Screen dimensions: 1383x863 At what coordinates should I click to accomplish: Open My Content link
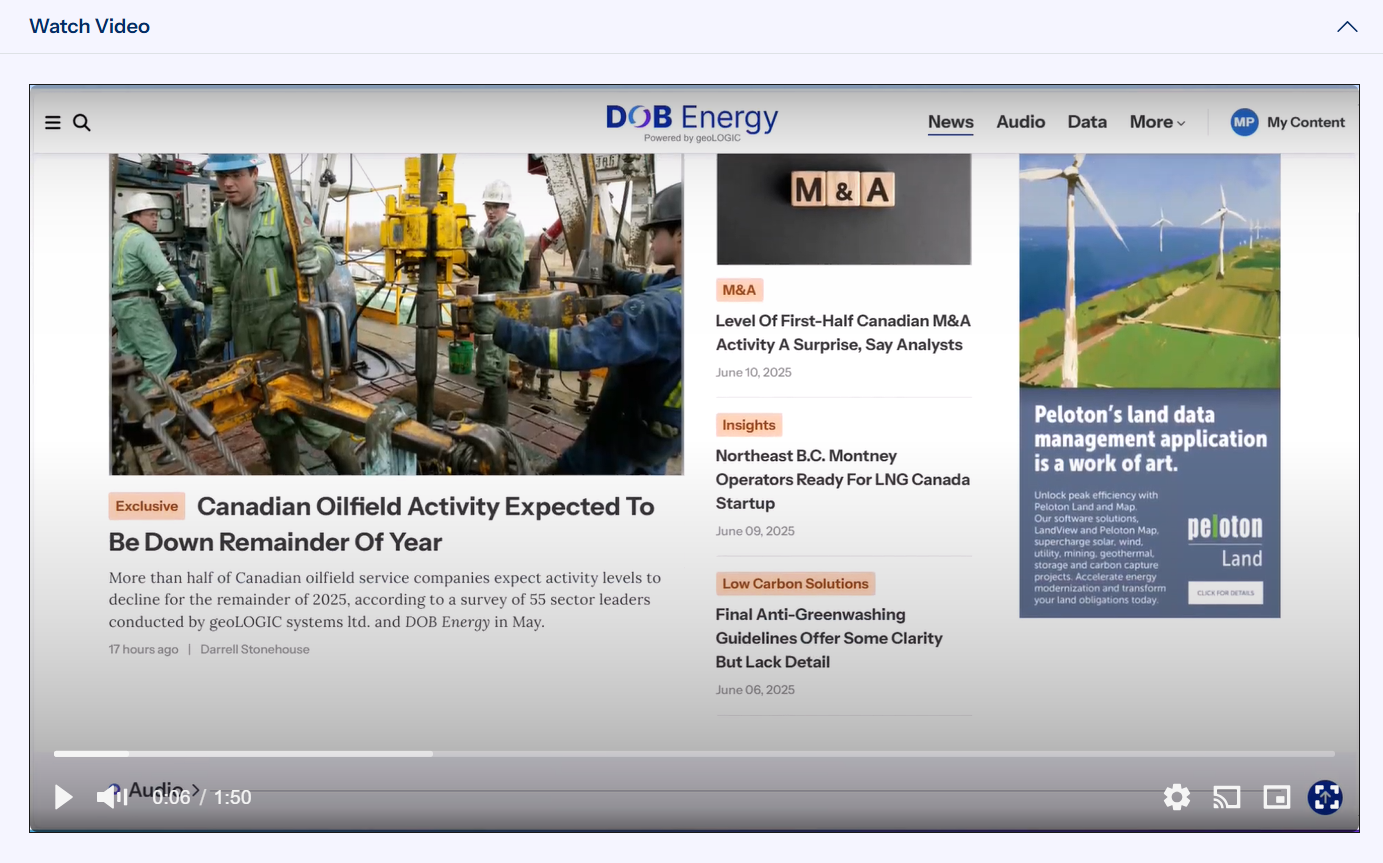pyautogui.click(x=1306, y=122)
